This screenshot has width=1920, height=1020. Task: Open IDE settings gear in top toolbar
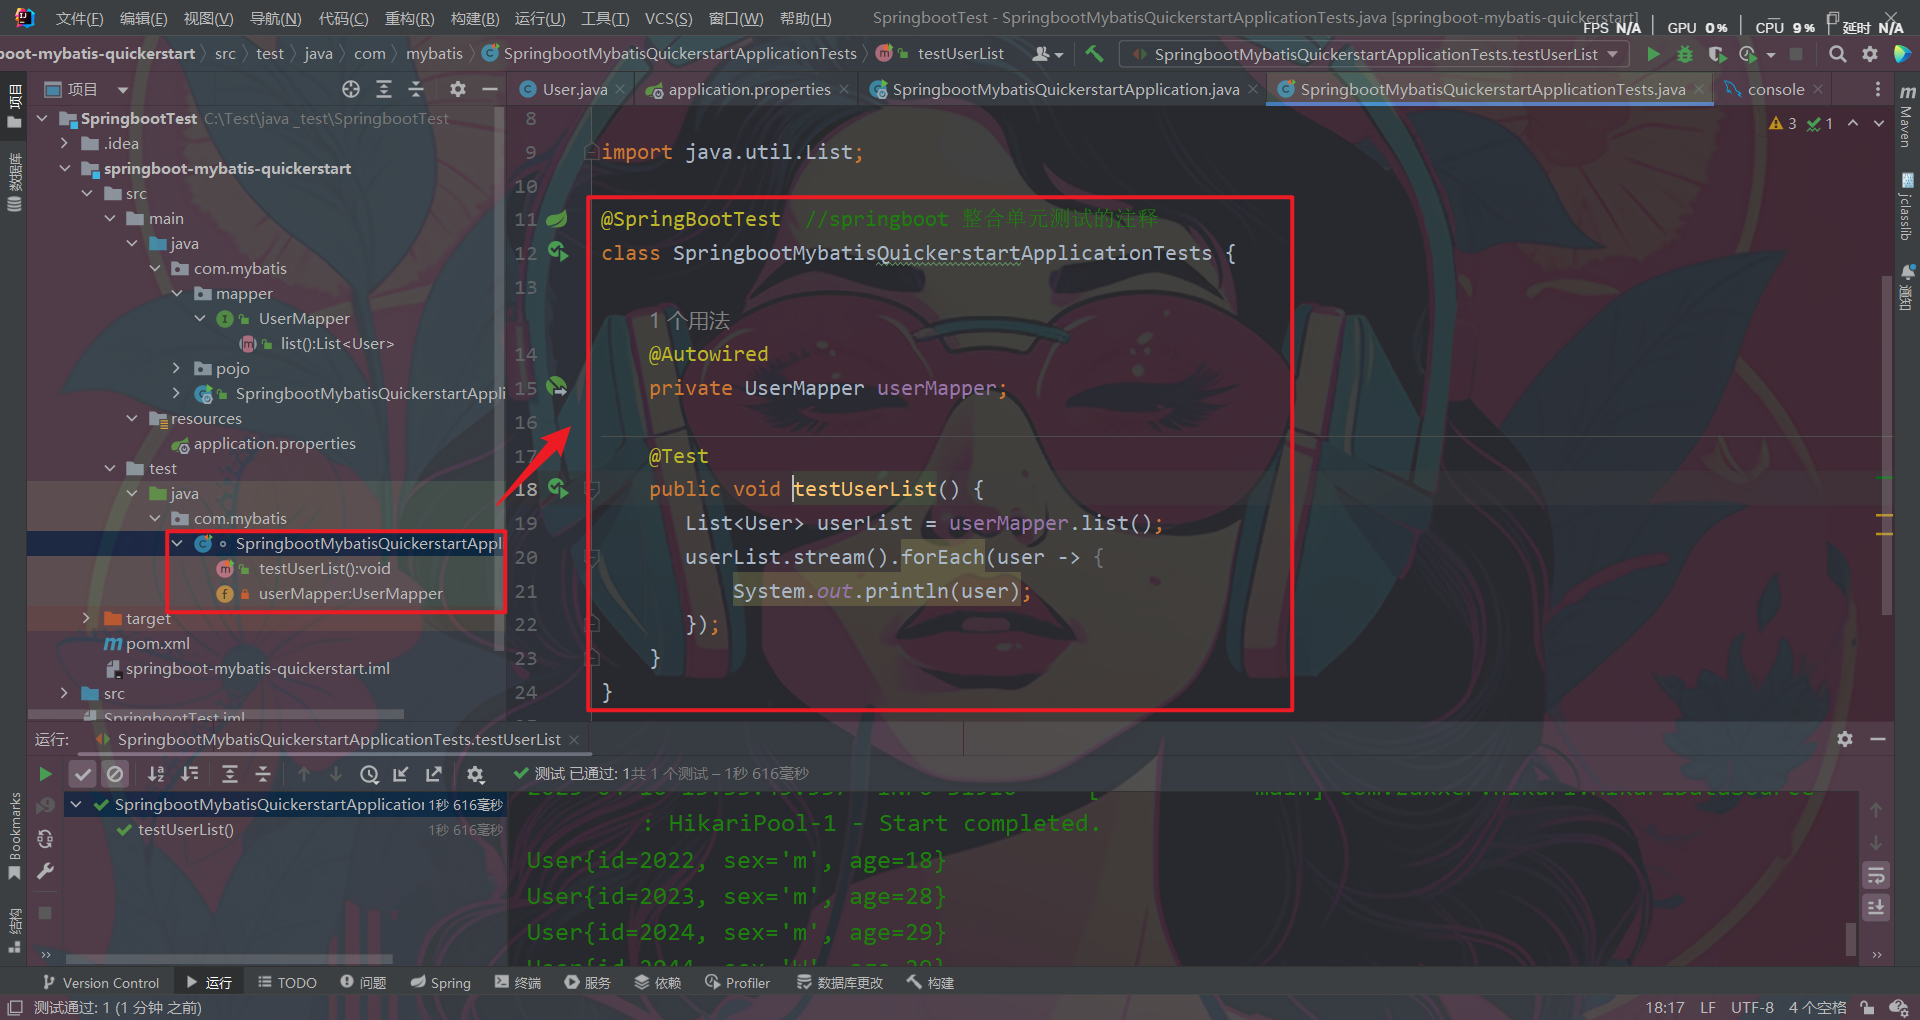coord(1869,54)
